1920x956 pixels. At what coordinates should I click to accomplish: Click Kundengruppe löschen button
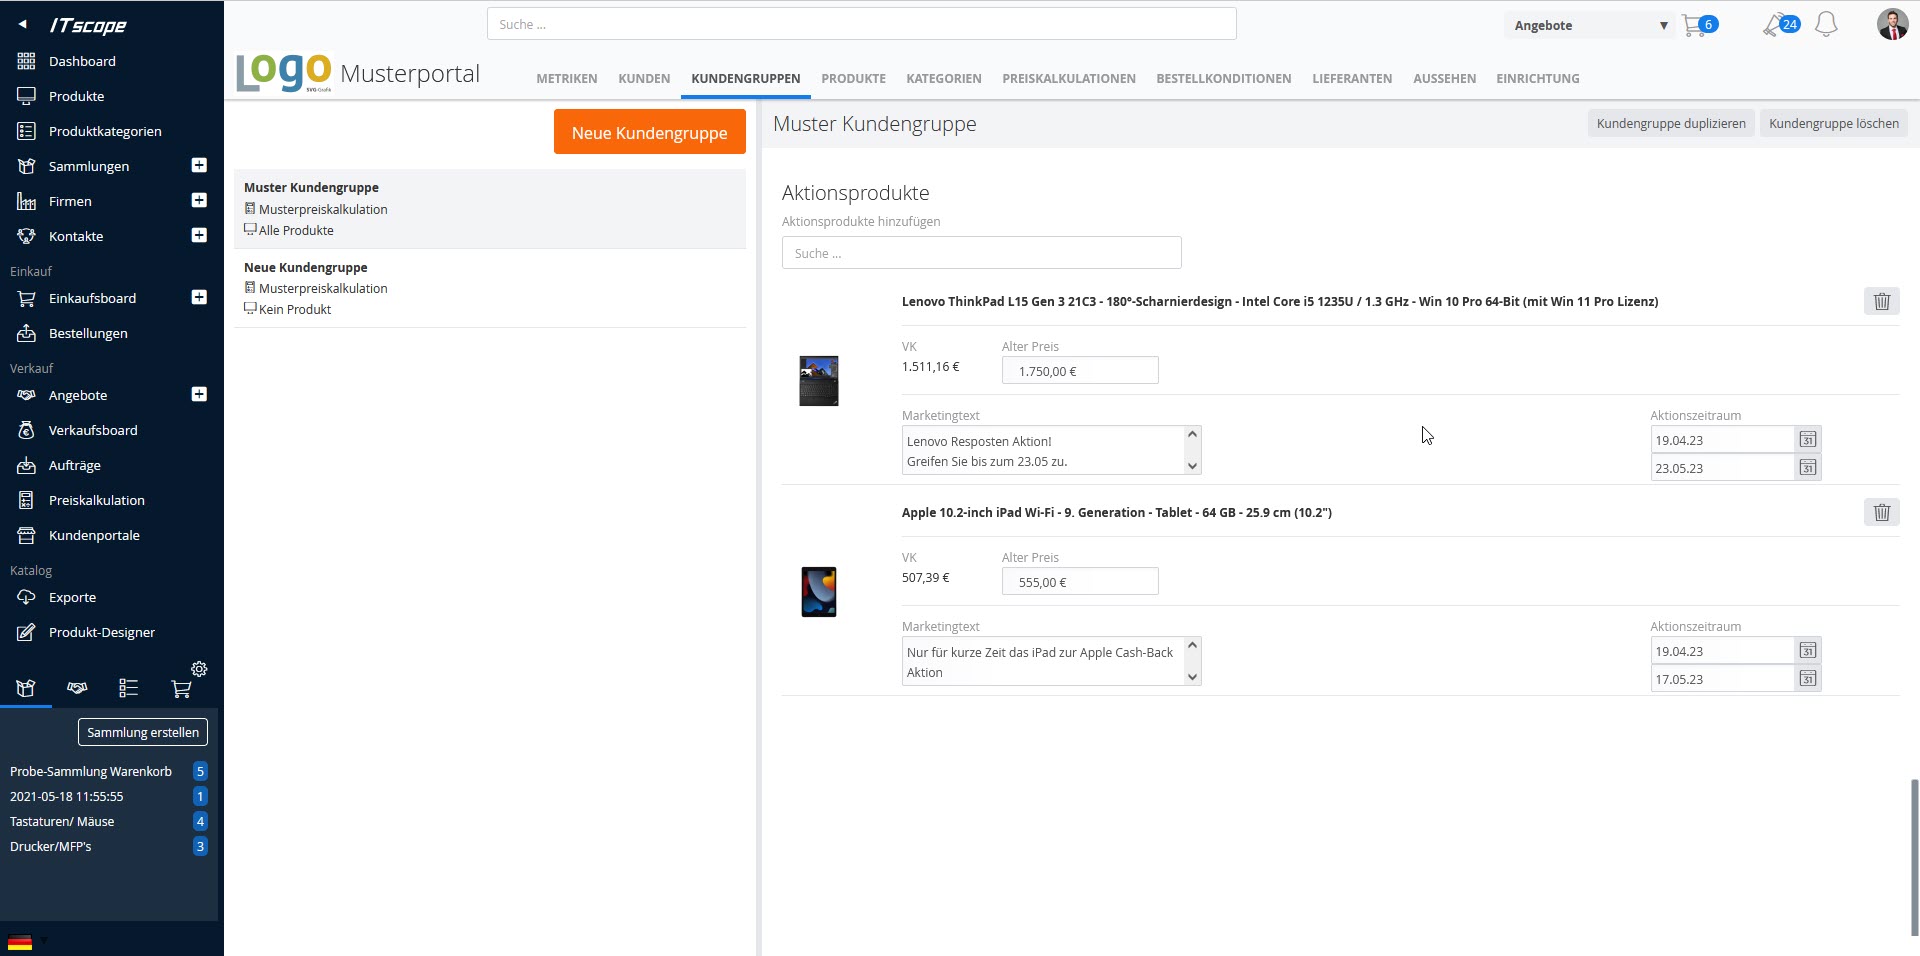[x=1833, y=123]
